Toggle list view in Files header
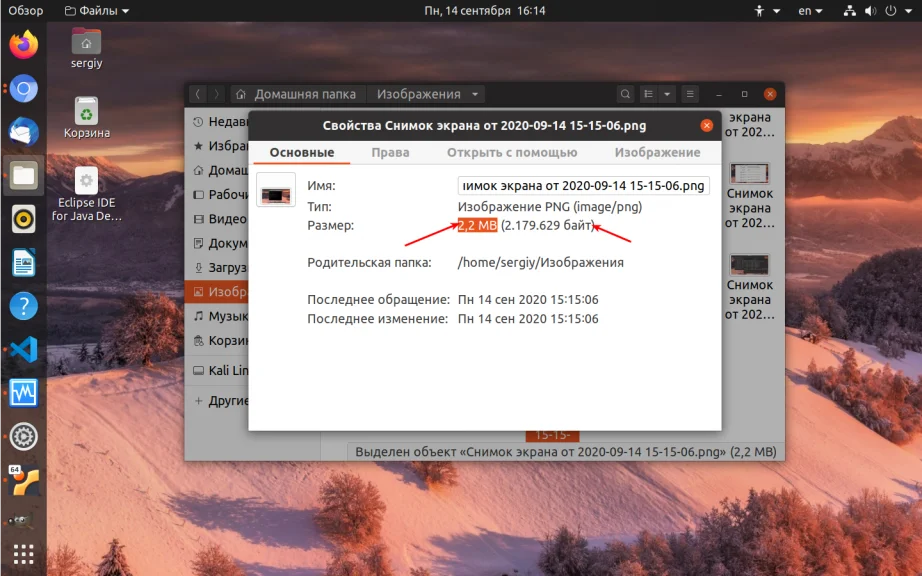The width and height of the screenshot is (922, 576). (x=649, y=94)
